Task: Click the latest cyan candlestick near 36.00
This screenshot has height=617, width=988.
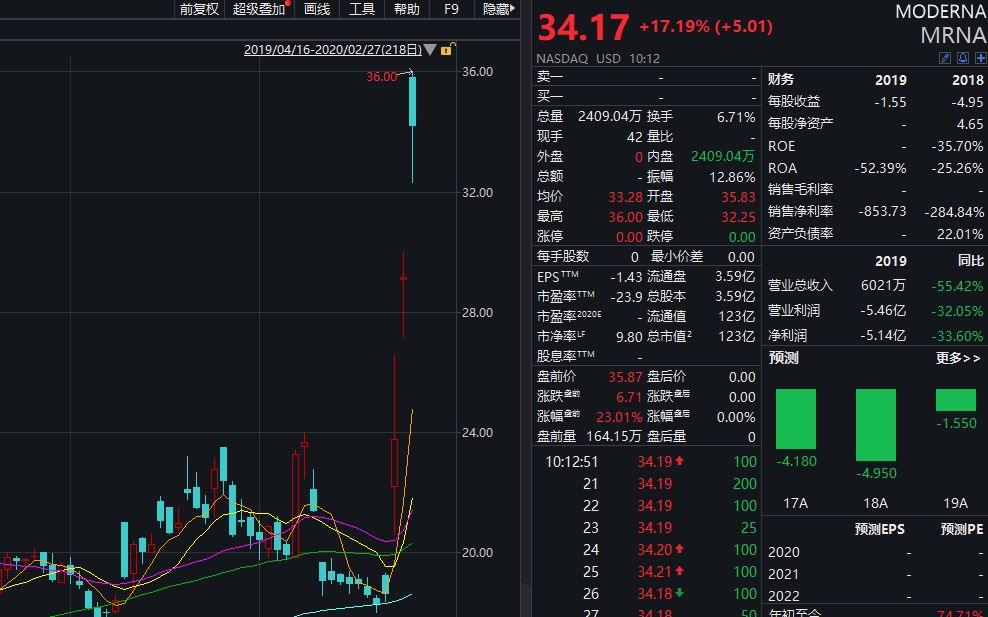Action: point(413,101)
